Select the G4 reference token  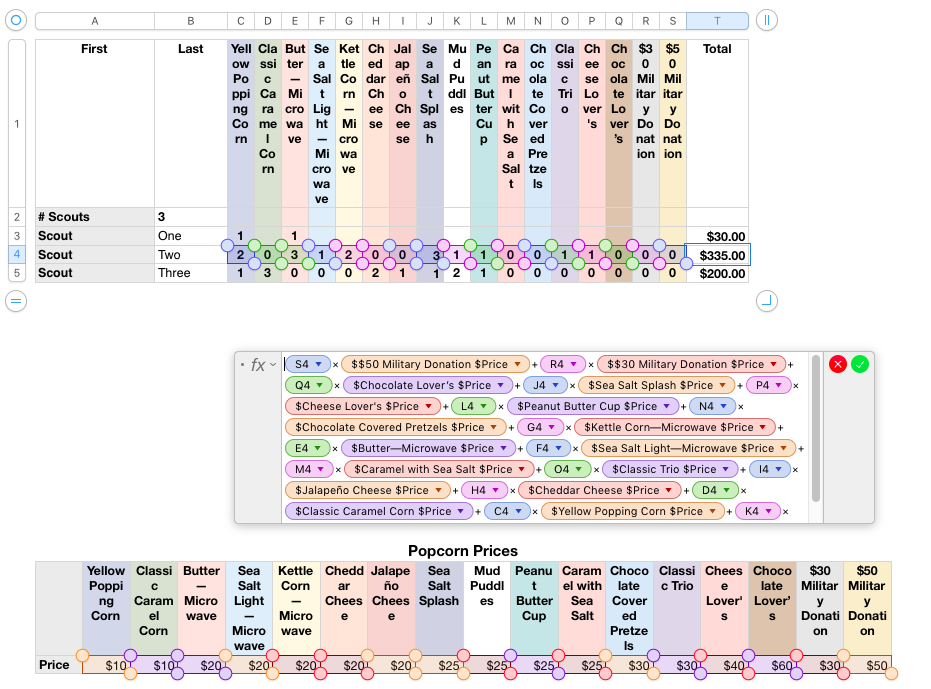[x=540, y=427]
